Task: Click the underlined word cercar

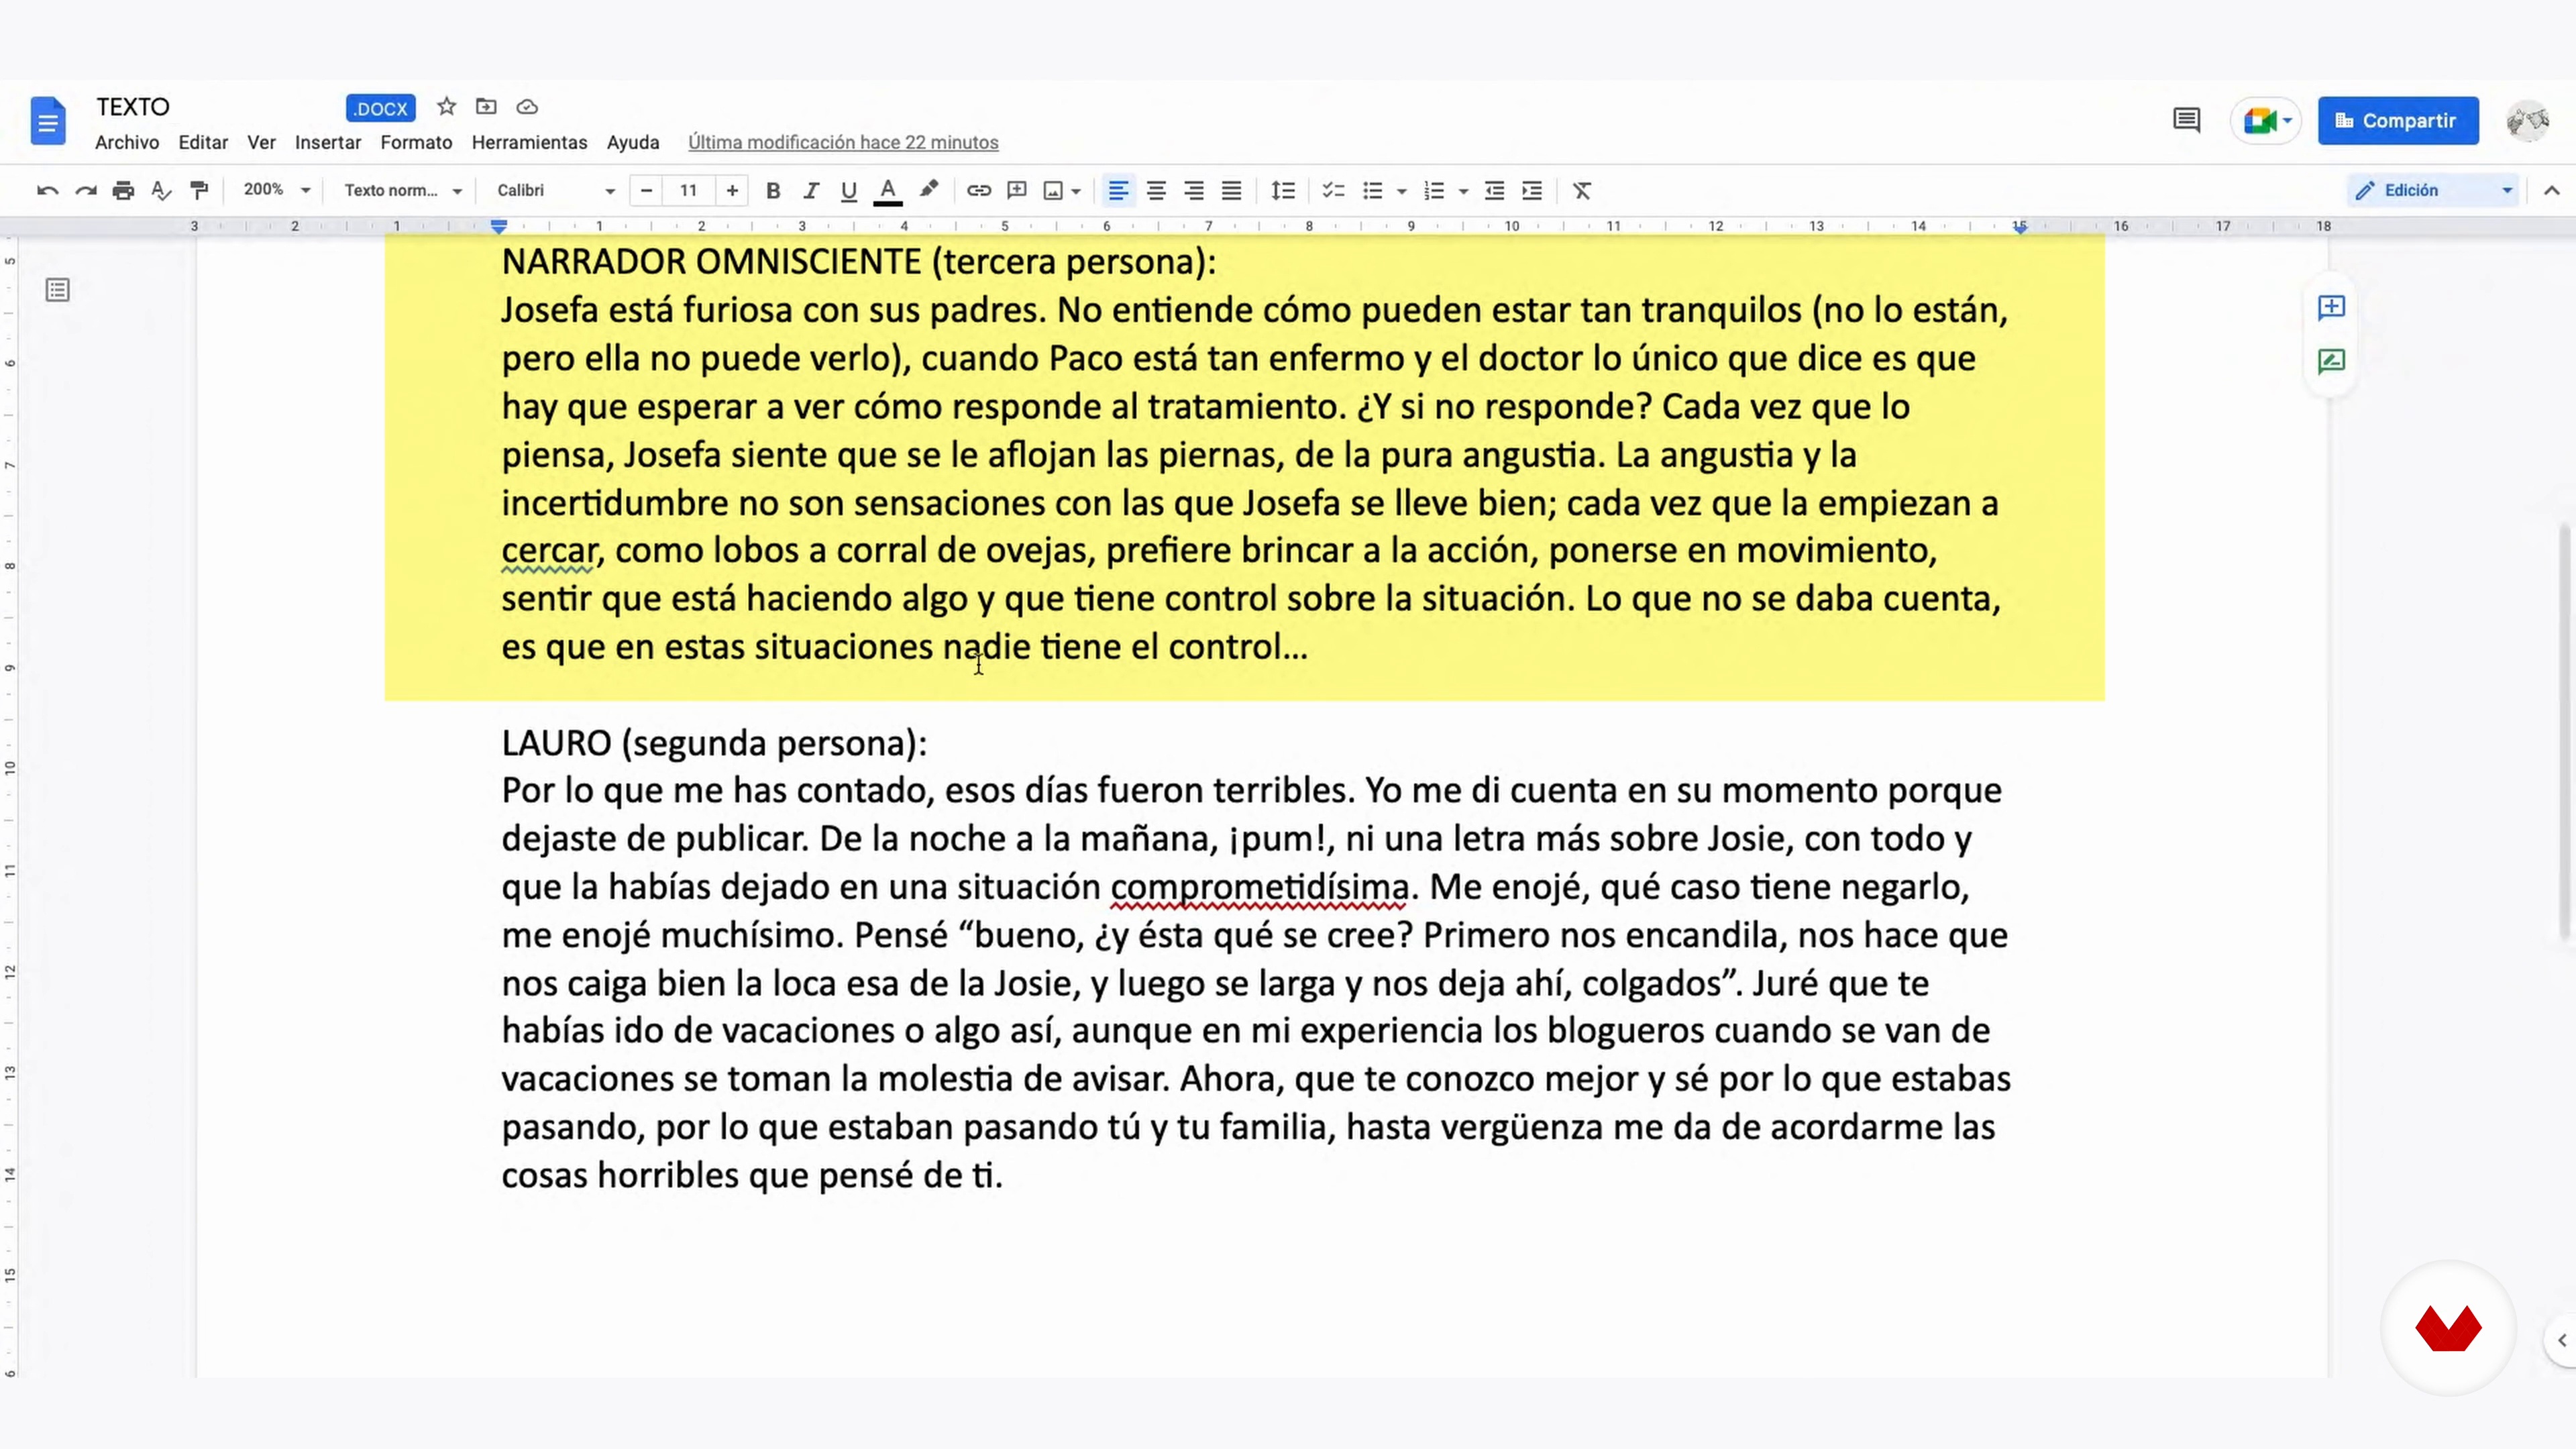Action: (548, 550)
